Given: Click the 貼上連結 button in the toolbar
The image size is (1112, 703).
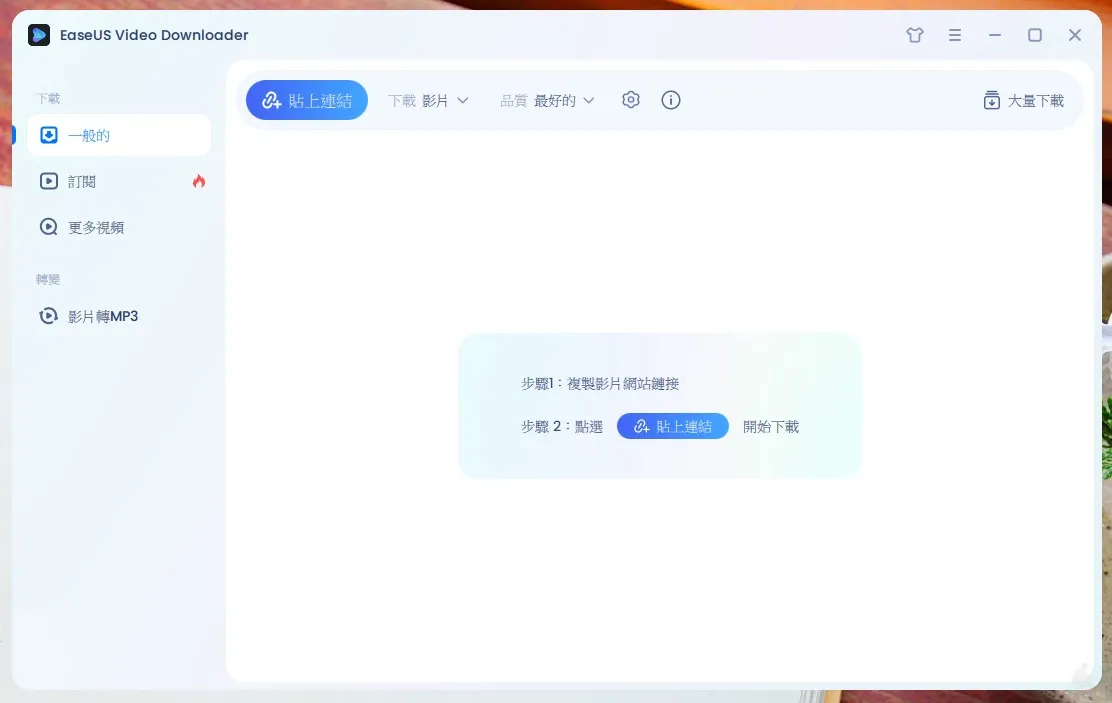Looking at the screenshot, I should coord(306,100).
